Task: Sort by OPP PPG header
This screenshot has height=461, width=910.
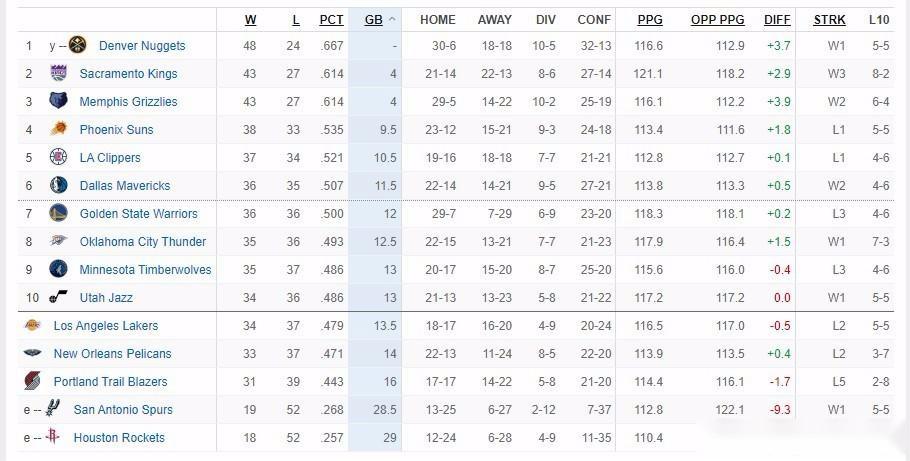Action: [717, 19]
